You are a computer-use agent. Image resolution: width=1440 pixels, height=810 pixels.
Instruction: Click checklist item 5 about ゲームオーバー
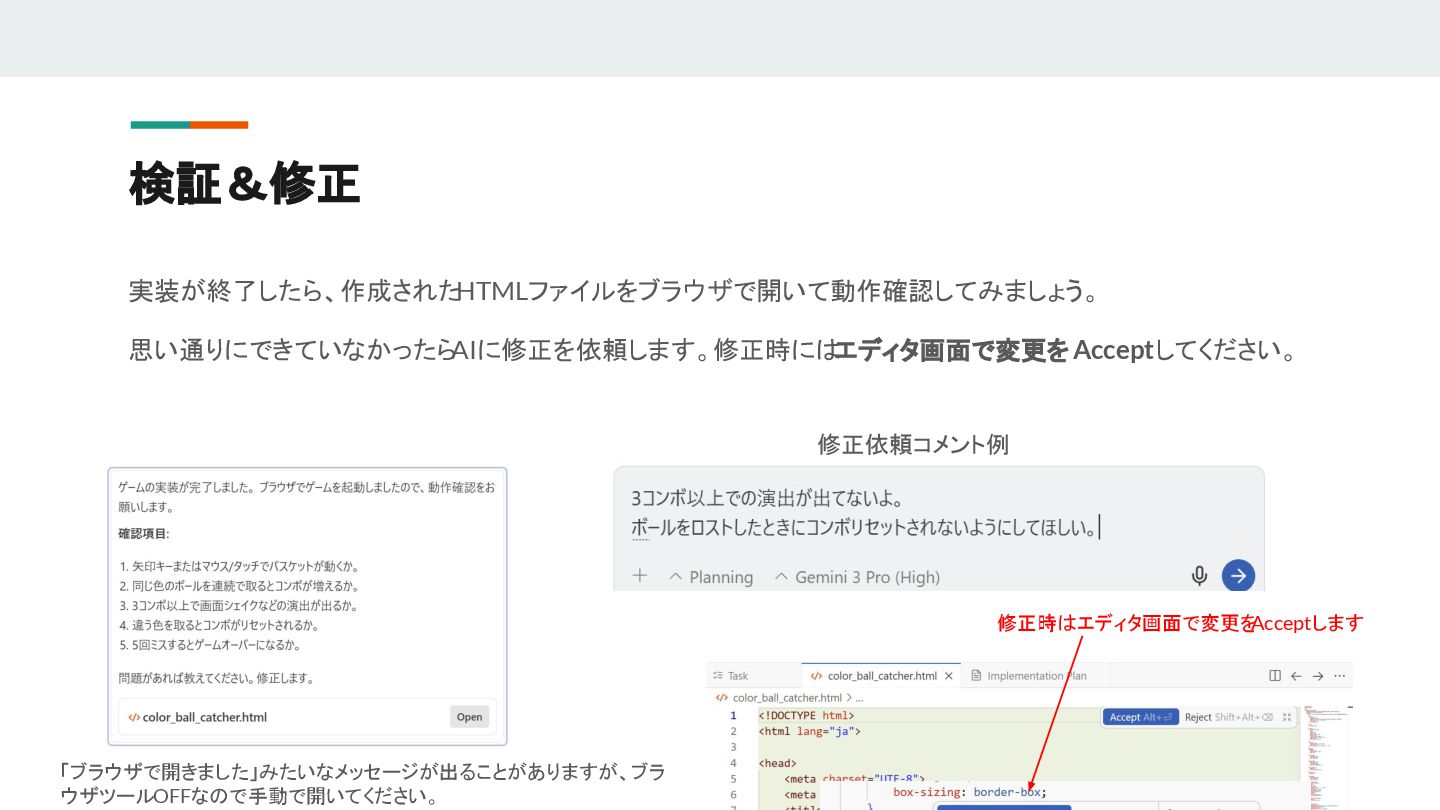210,645
